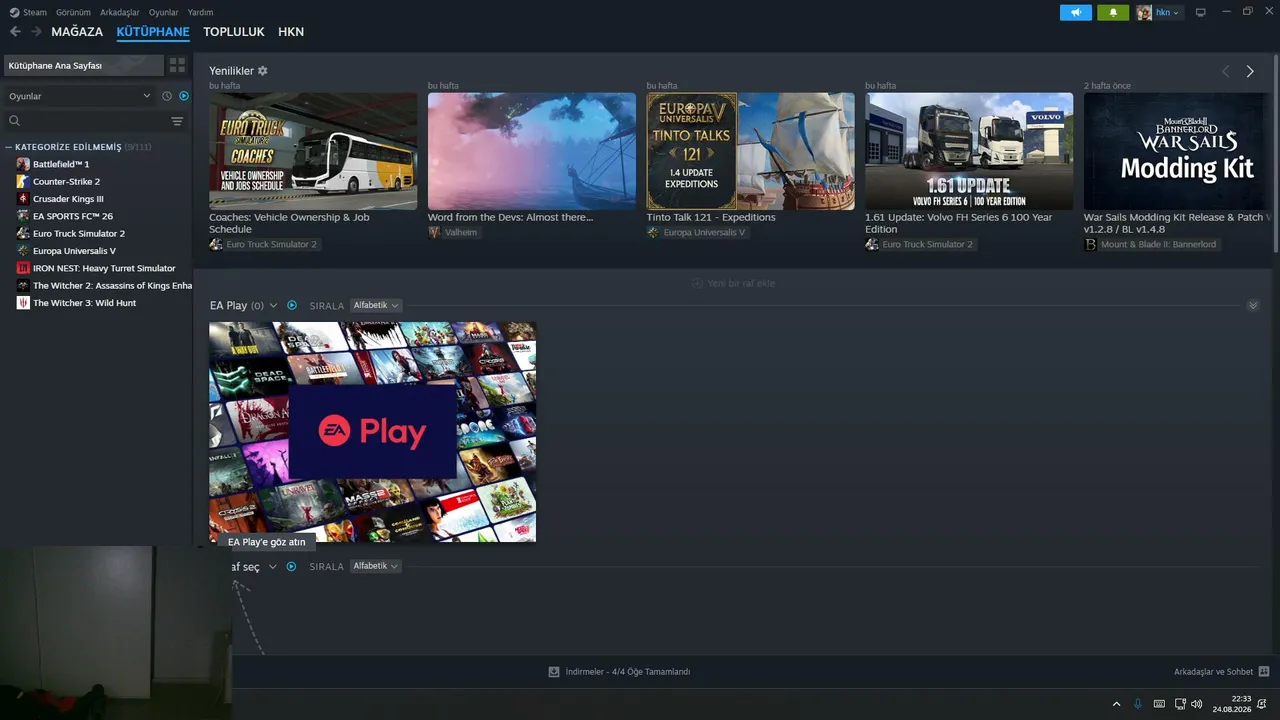Viewport: 1280px width, 720px height.
Task: Change EA Play shelf sort order Alfabetik
Action: pyautogui.click(x=376, y=305)
